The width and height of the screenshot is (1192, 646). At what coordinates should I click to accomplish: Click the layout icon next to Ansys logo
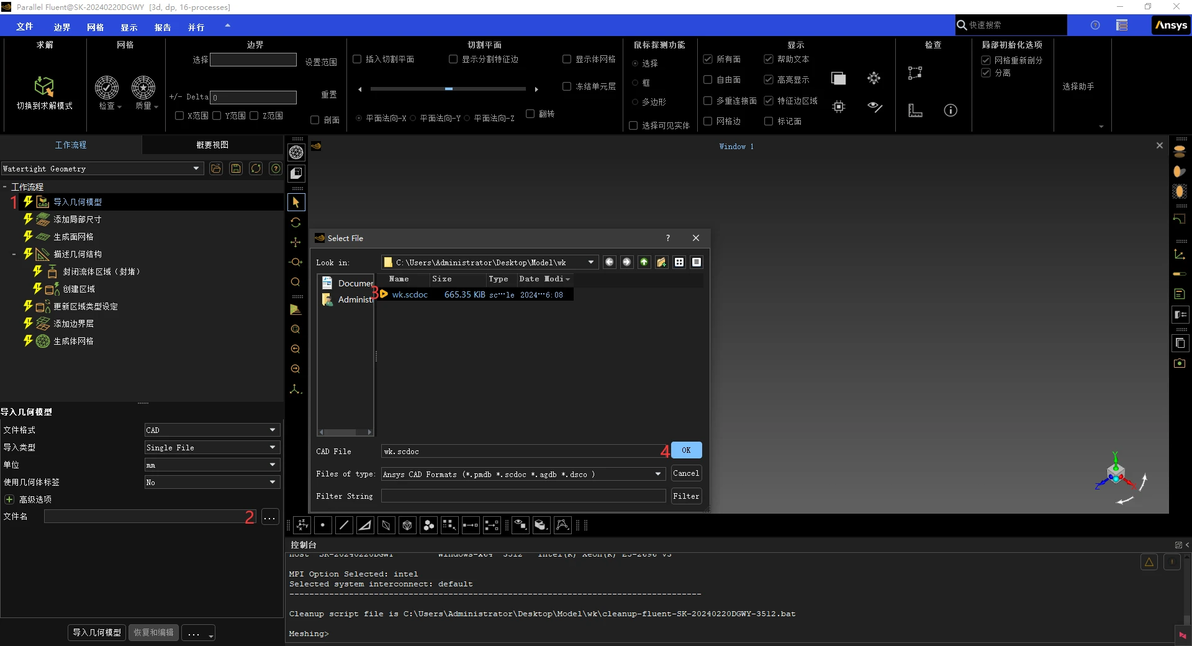point(1122,25)
